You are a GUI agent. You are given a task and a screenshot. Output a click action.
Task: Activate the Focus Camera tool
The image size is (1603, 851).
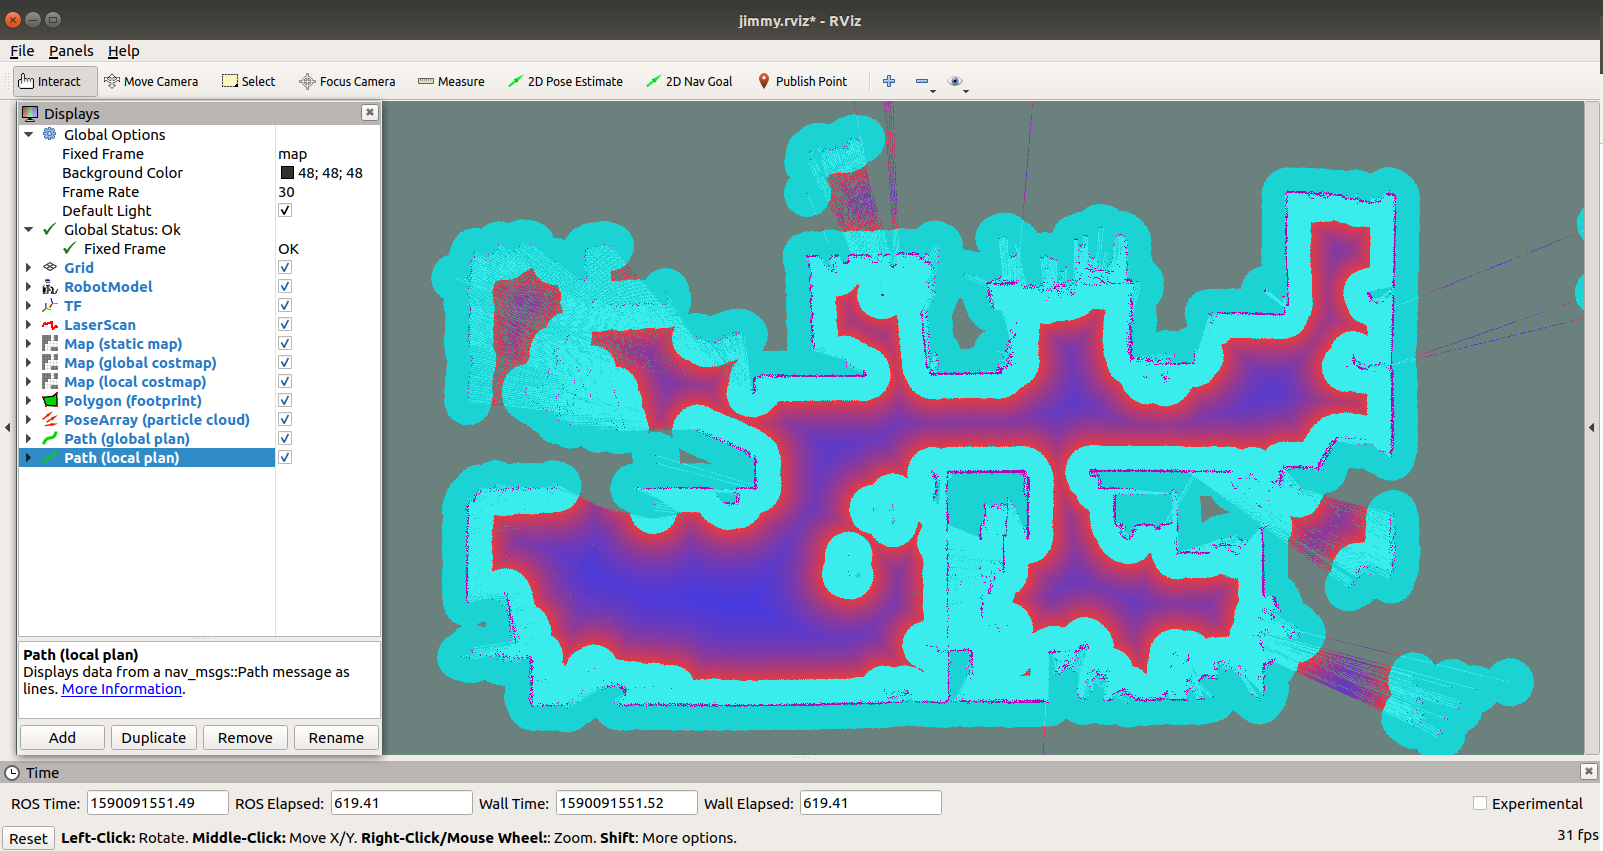pyautogui.click(x=347, y=82)
